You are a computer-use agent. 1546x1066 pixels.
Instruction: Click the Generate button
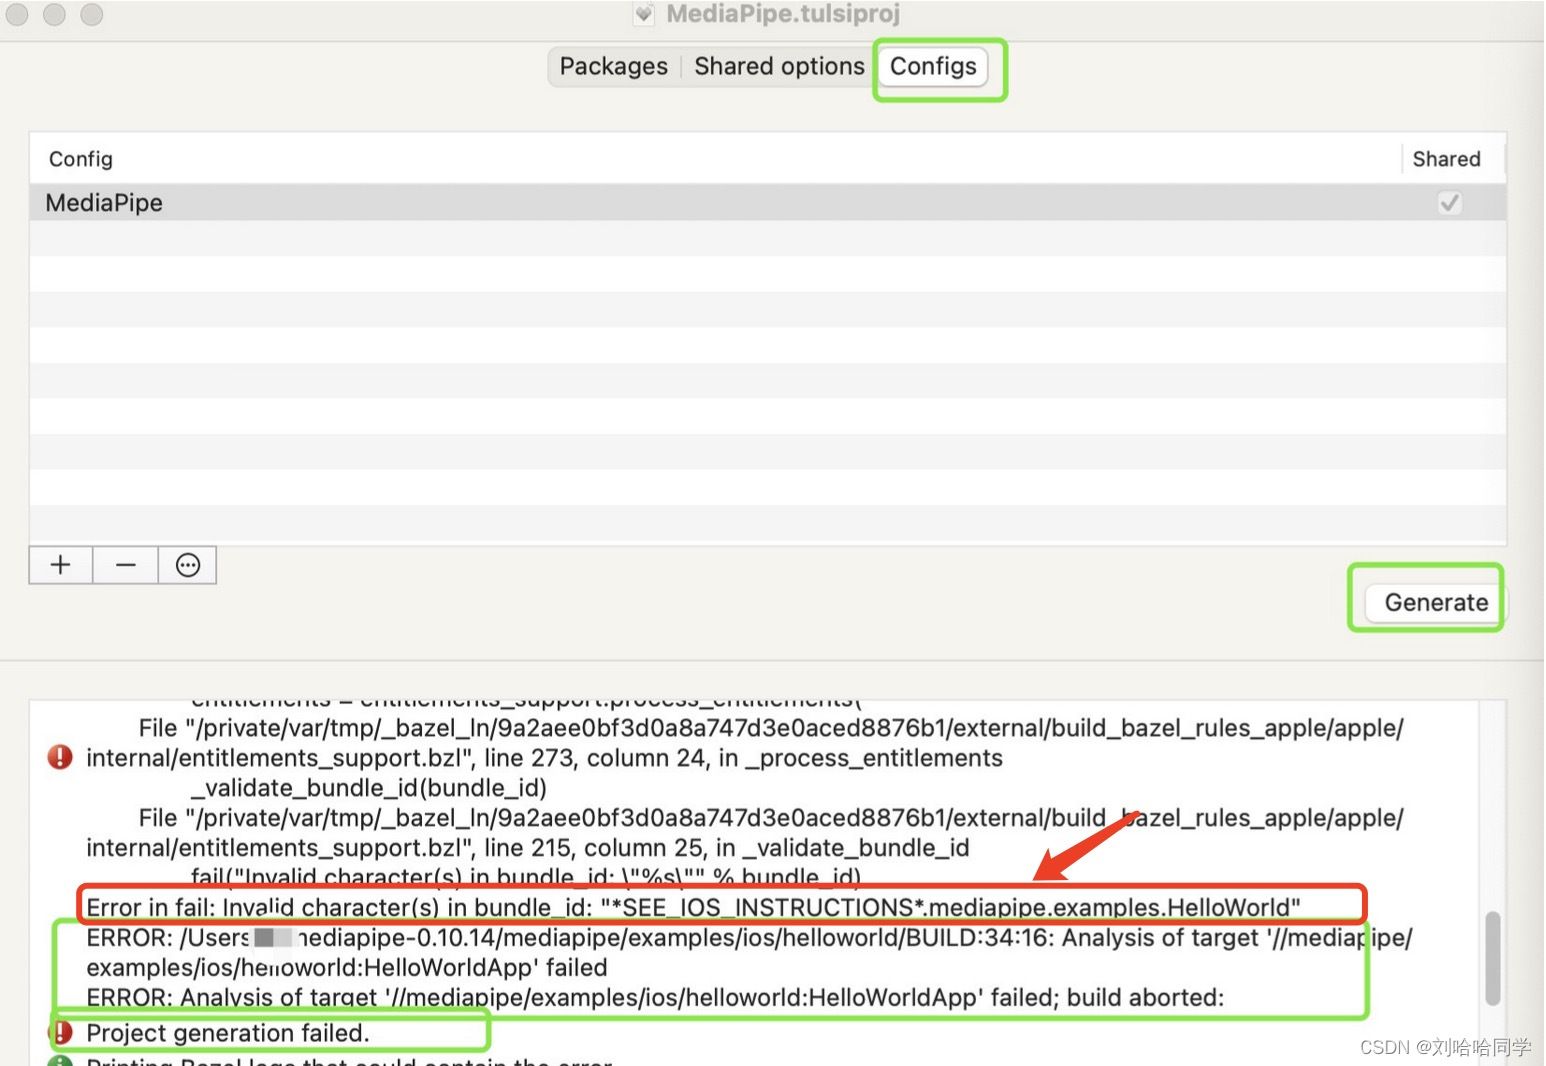pos(1435,602)
